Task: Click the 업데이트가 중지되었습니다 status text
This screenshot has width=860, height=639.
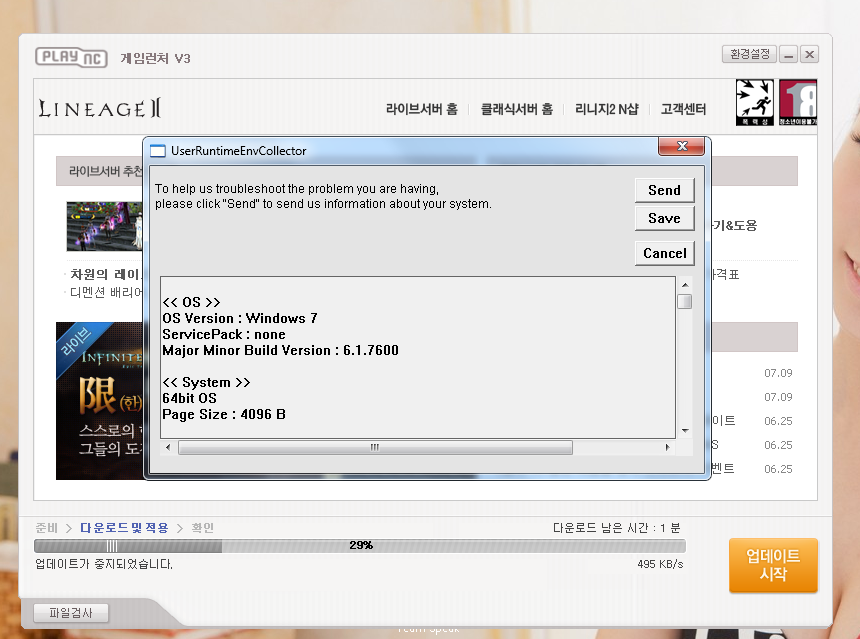Action: click(104, 564)
